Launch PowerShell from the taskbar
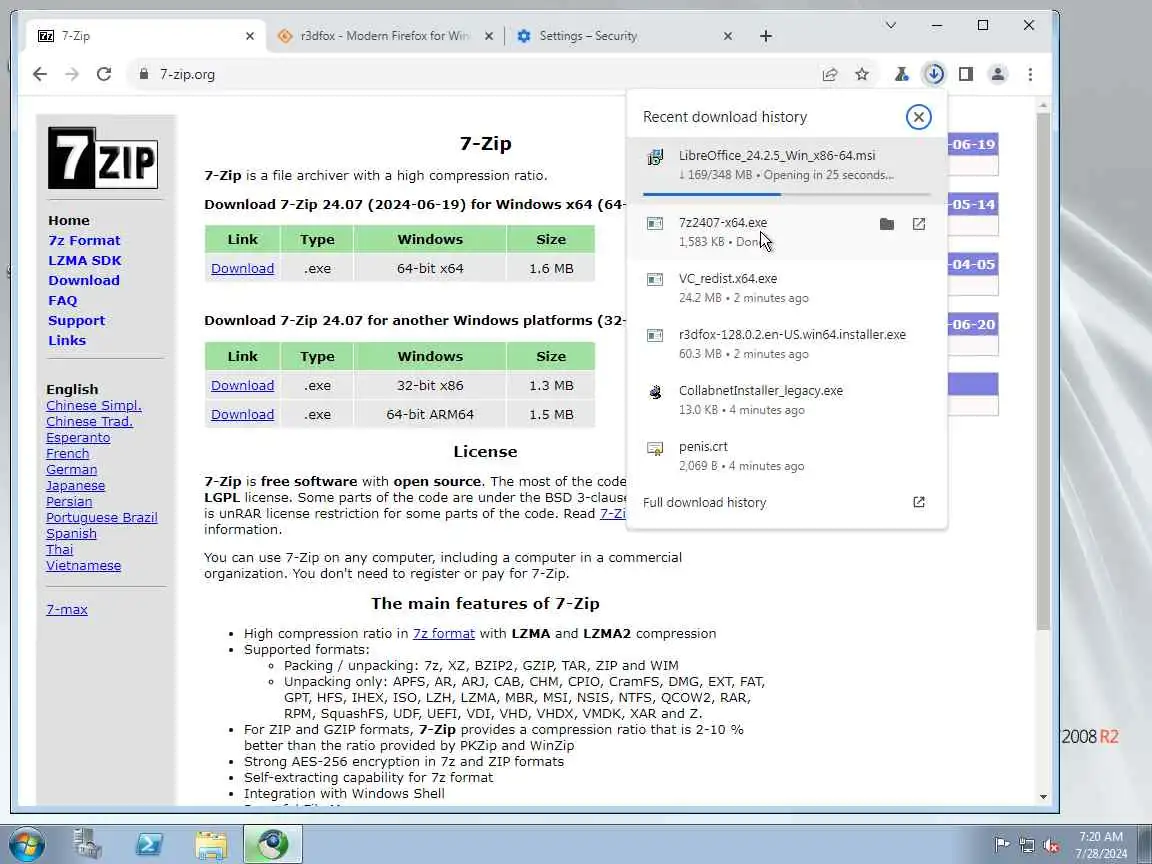Screen dimensions: 1152x864 coord(149,844)
